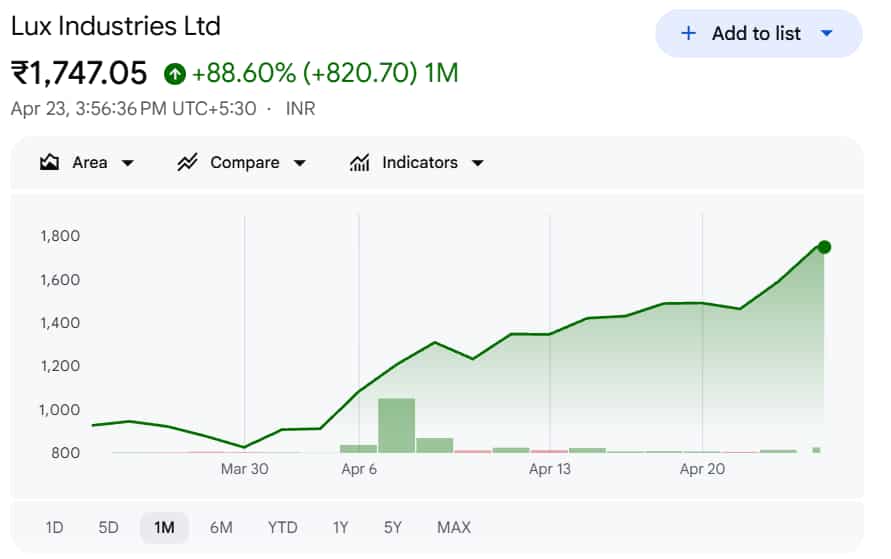Click the Mar 30 date axis label
Screen dimensions: 891x559
click(x=244, y=469)
